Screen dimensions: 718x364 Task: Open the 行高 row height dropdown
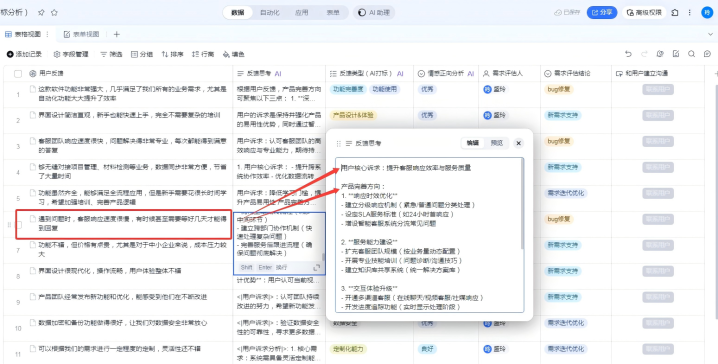tap(203, 54)
